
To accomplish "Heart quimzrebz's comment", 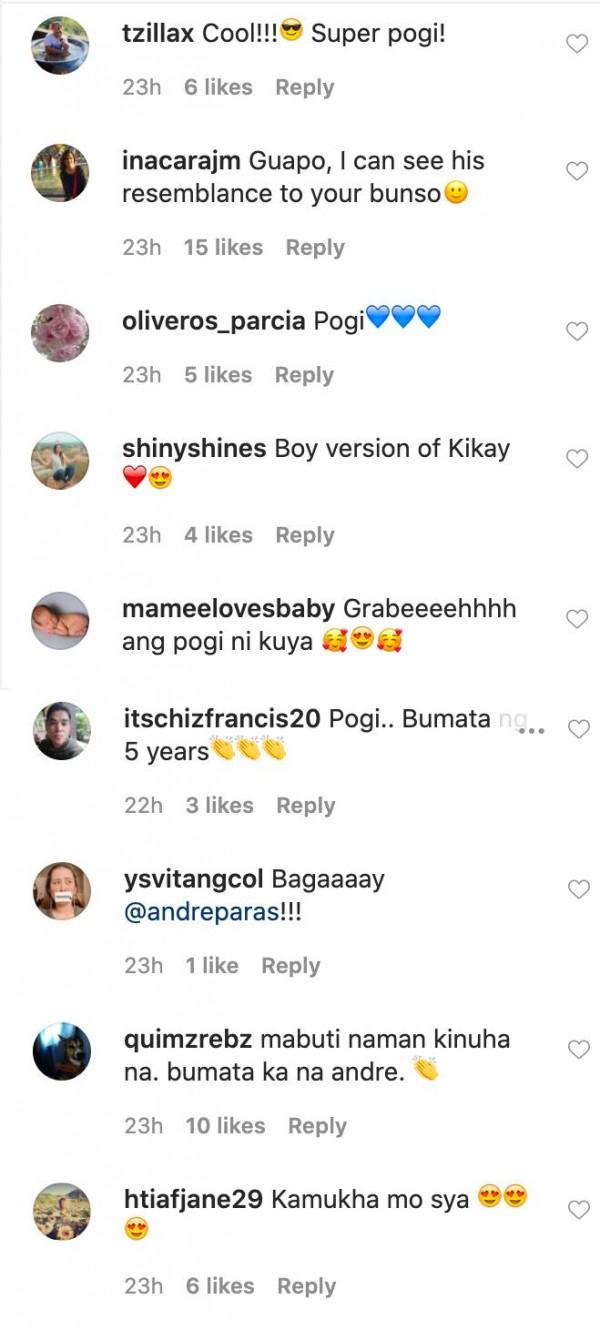I will pyautogui.click(x=578, y=1049).
